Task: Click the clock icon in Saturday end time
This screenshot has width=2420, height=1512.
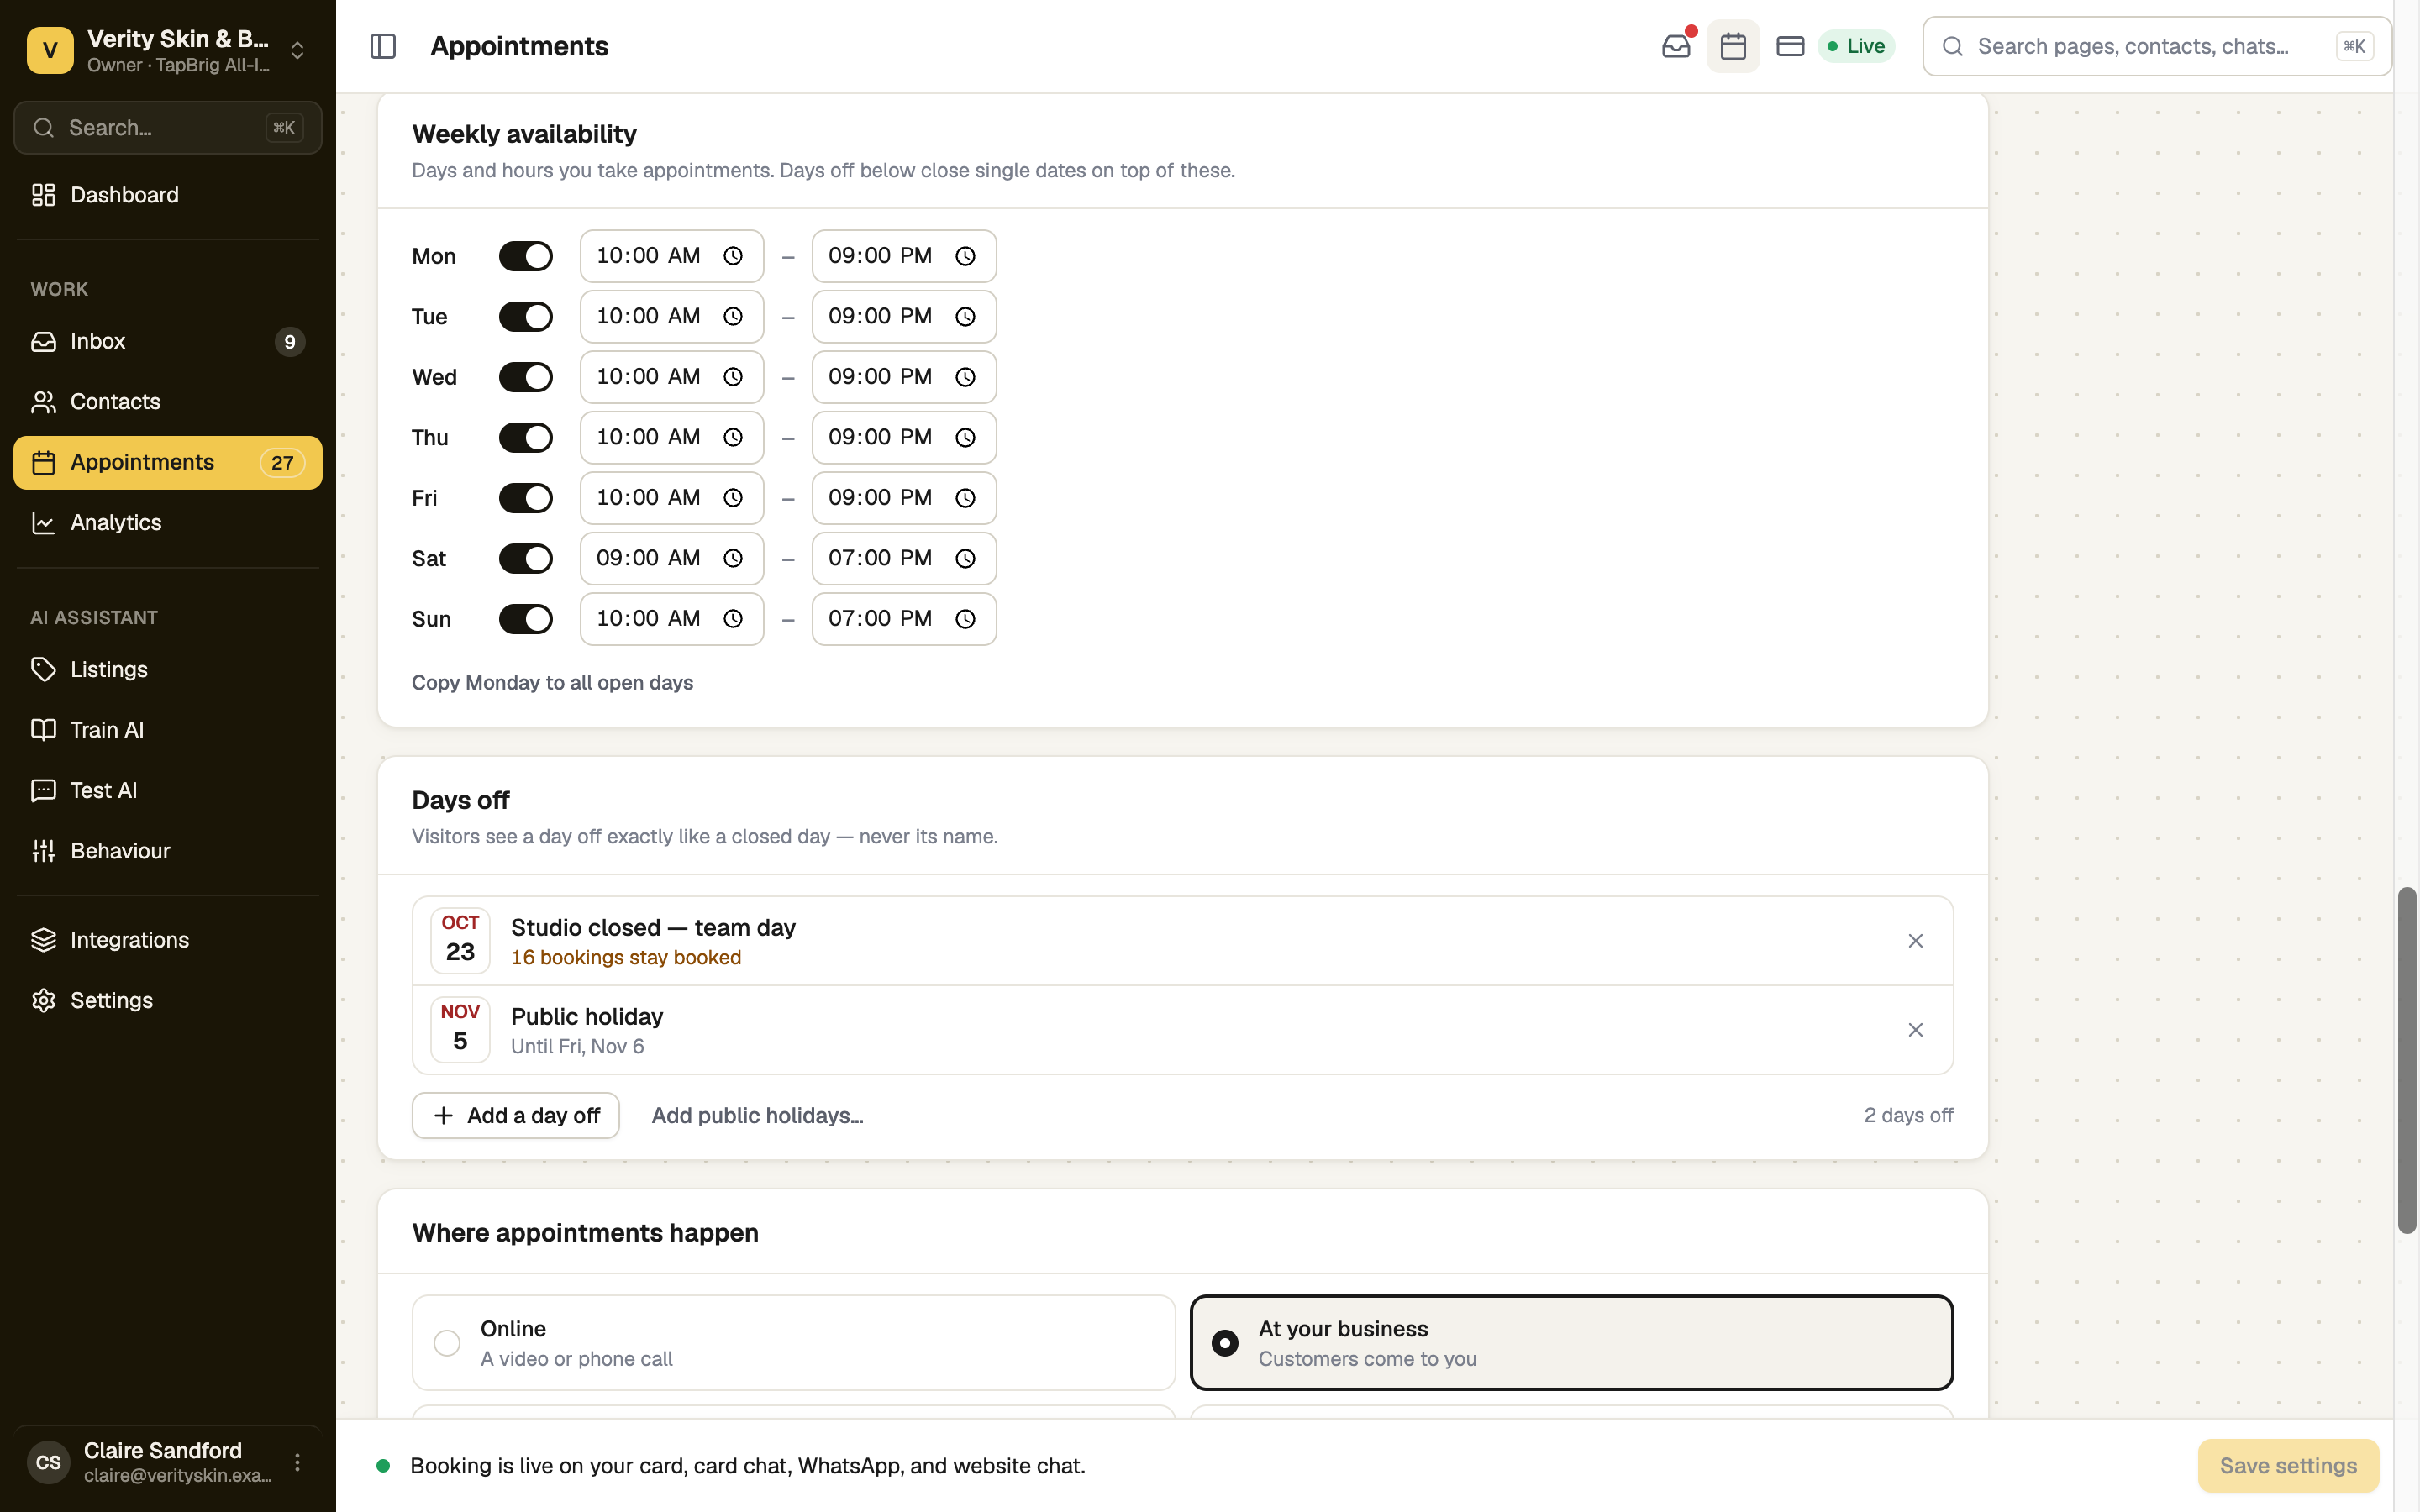Action: click(x=965, y=558)
